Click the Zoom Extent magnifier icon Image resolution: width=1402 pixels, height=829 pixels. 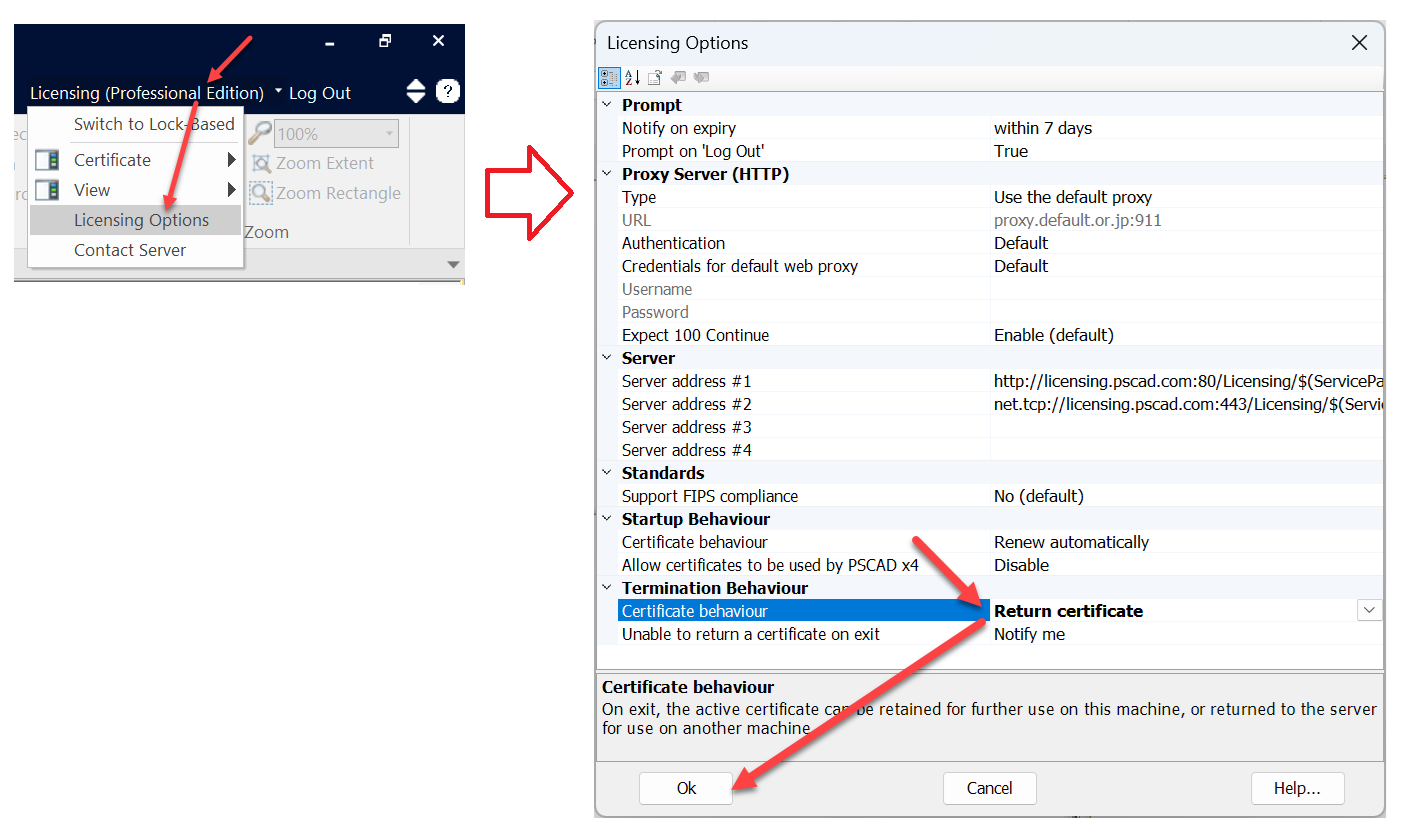(262, 164)
